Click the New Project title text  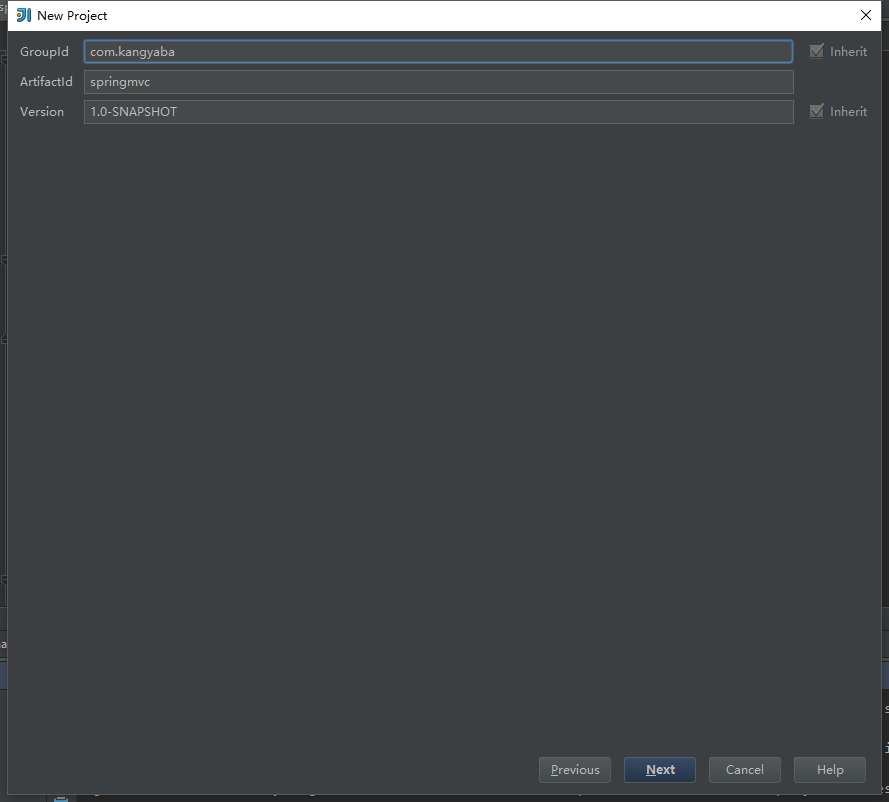point(72,16)
